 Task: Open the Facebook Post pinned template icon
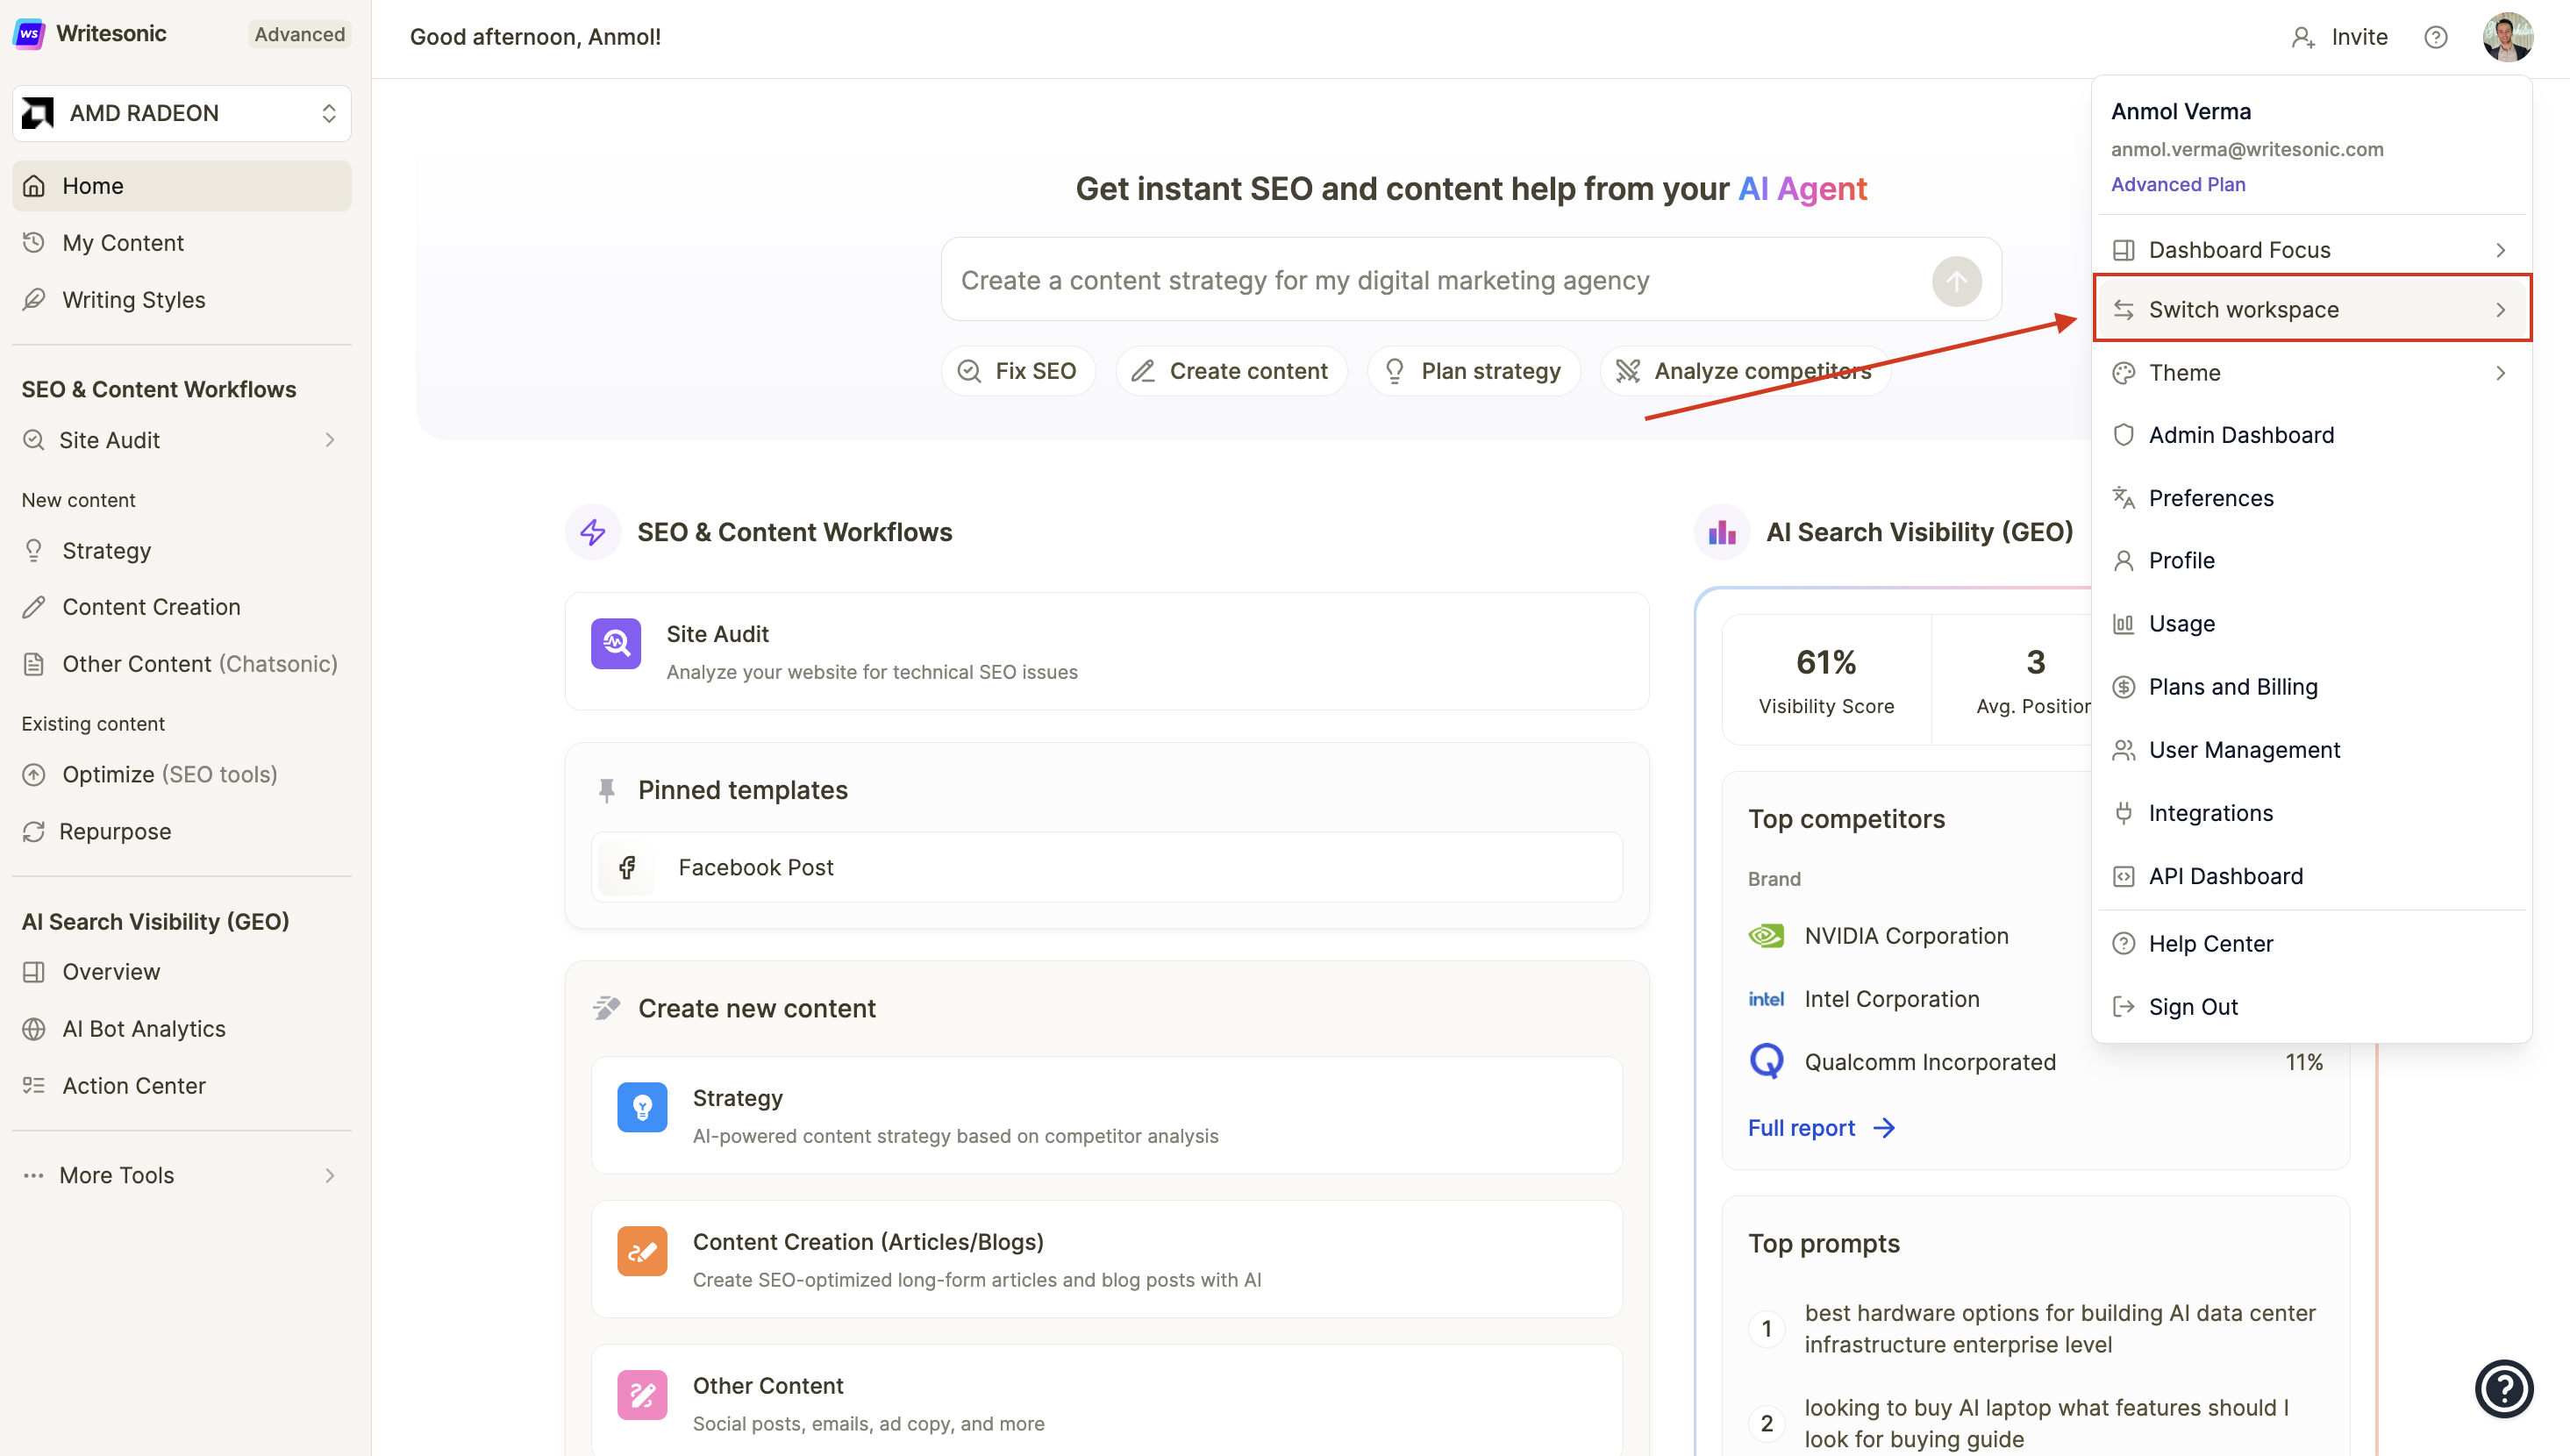coord(627,867)
